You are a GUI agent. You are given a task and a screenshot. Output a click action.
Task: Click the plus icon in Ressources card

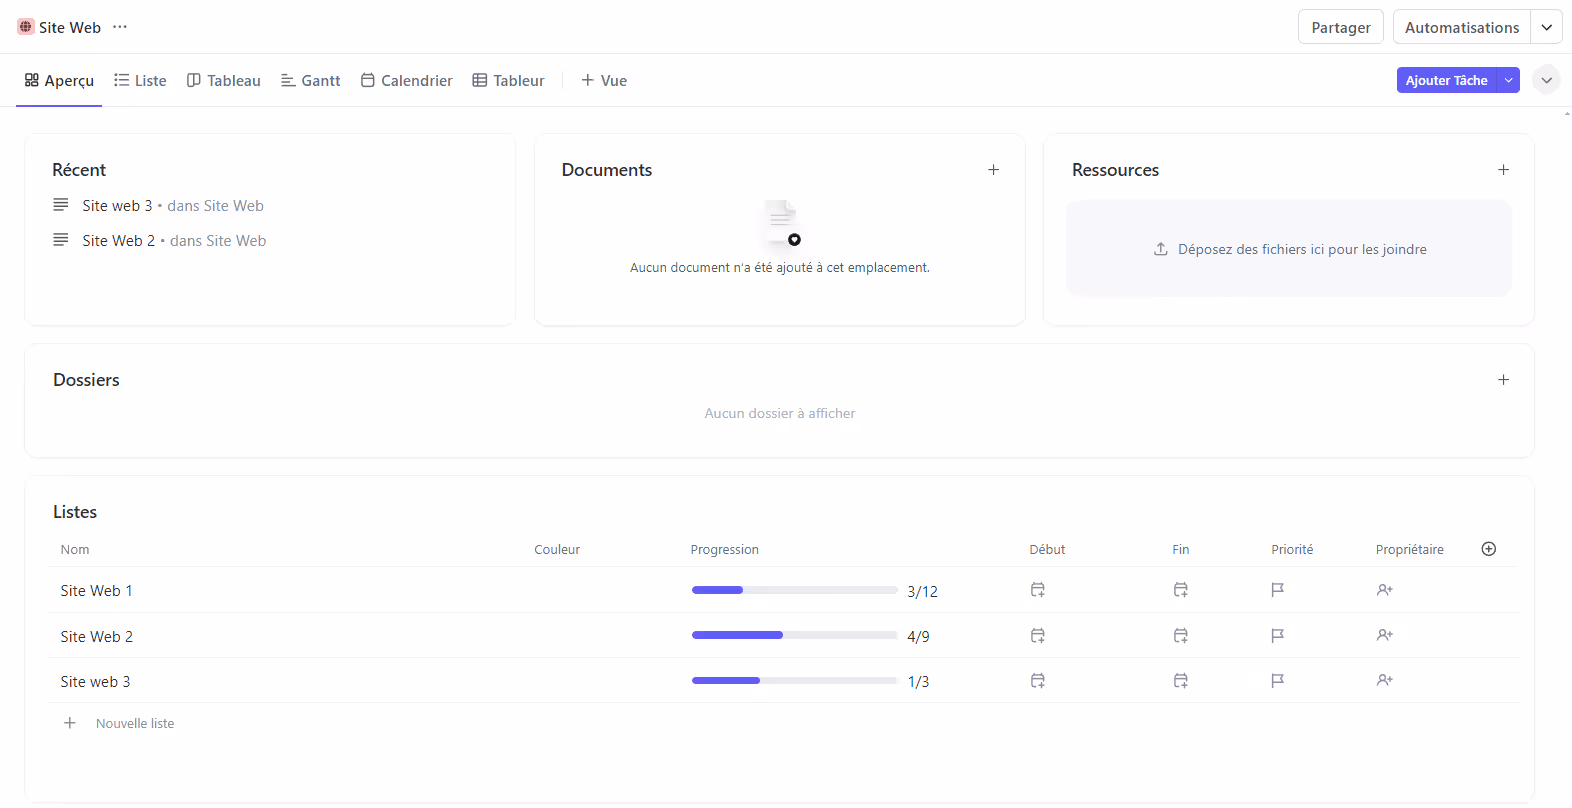(x=1503, y=170)
